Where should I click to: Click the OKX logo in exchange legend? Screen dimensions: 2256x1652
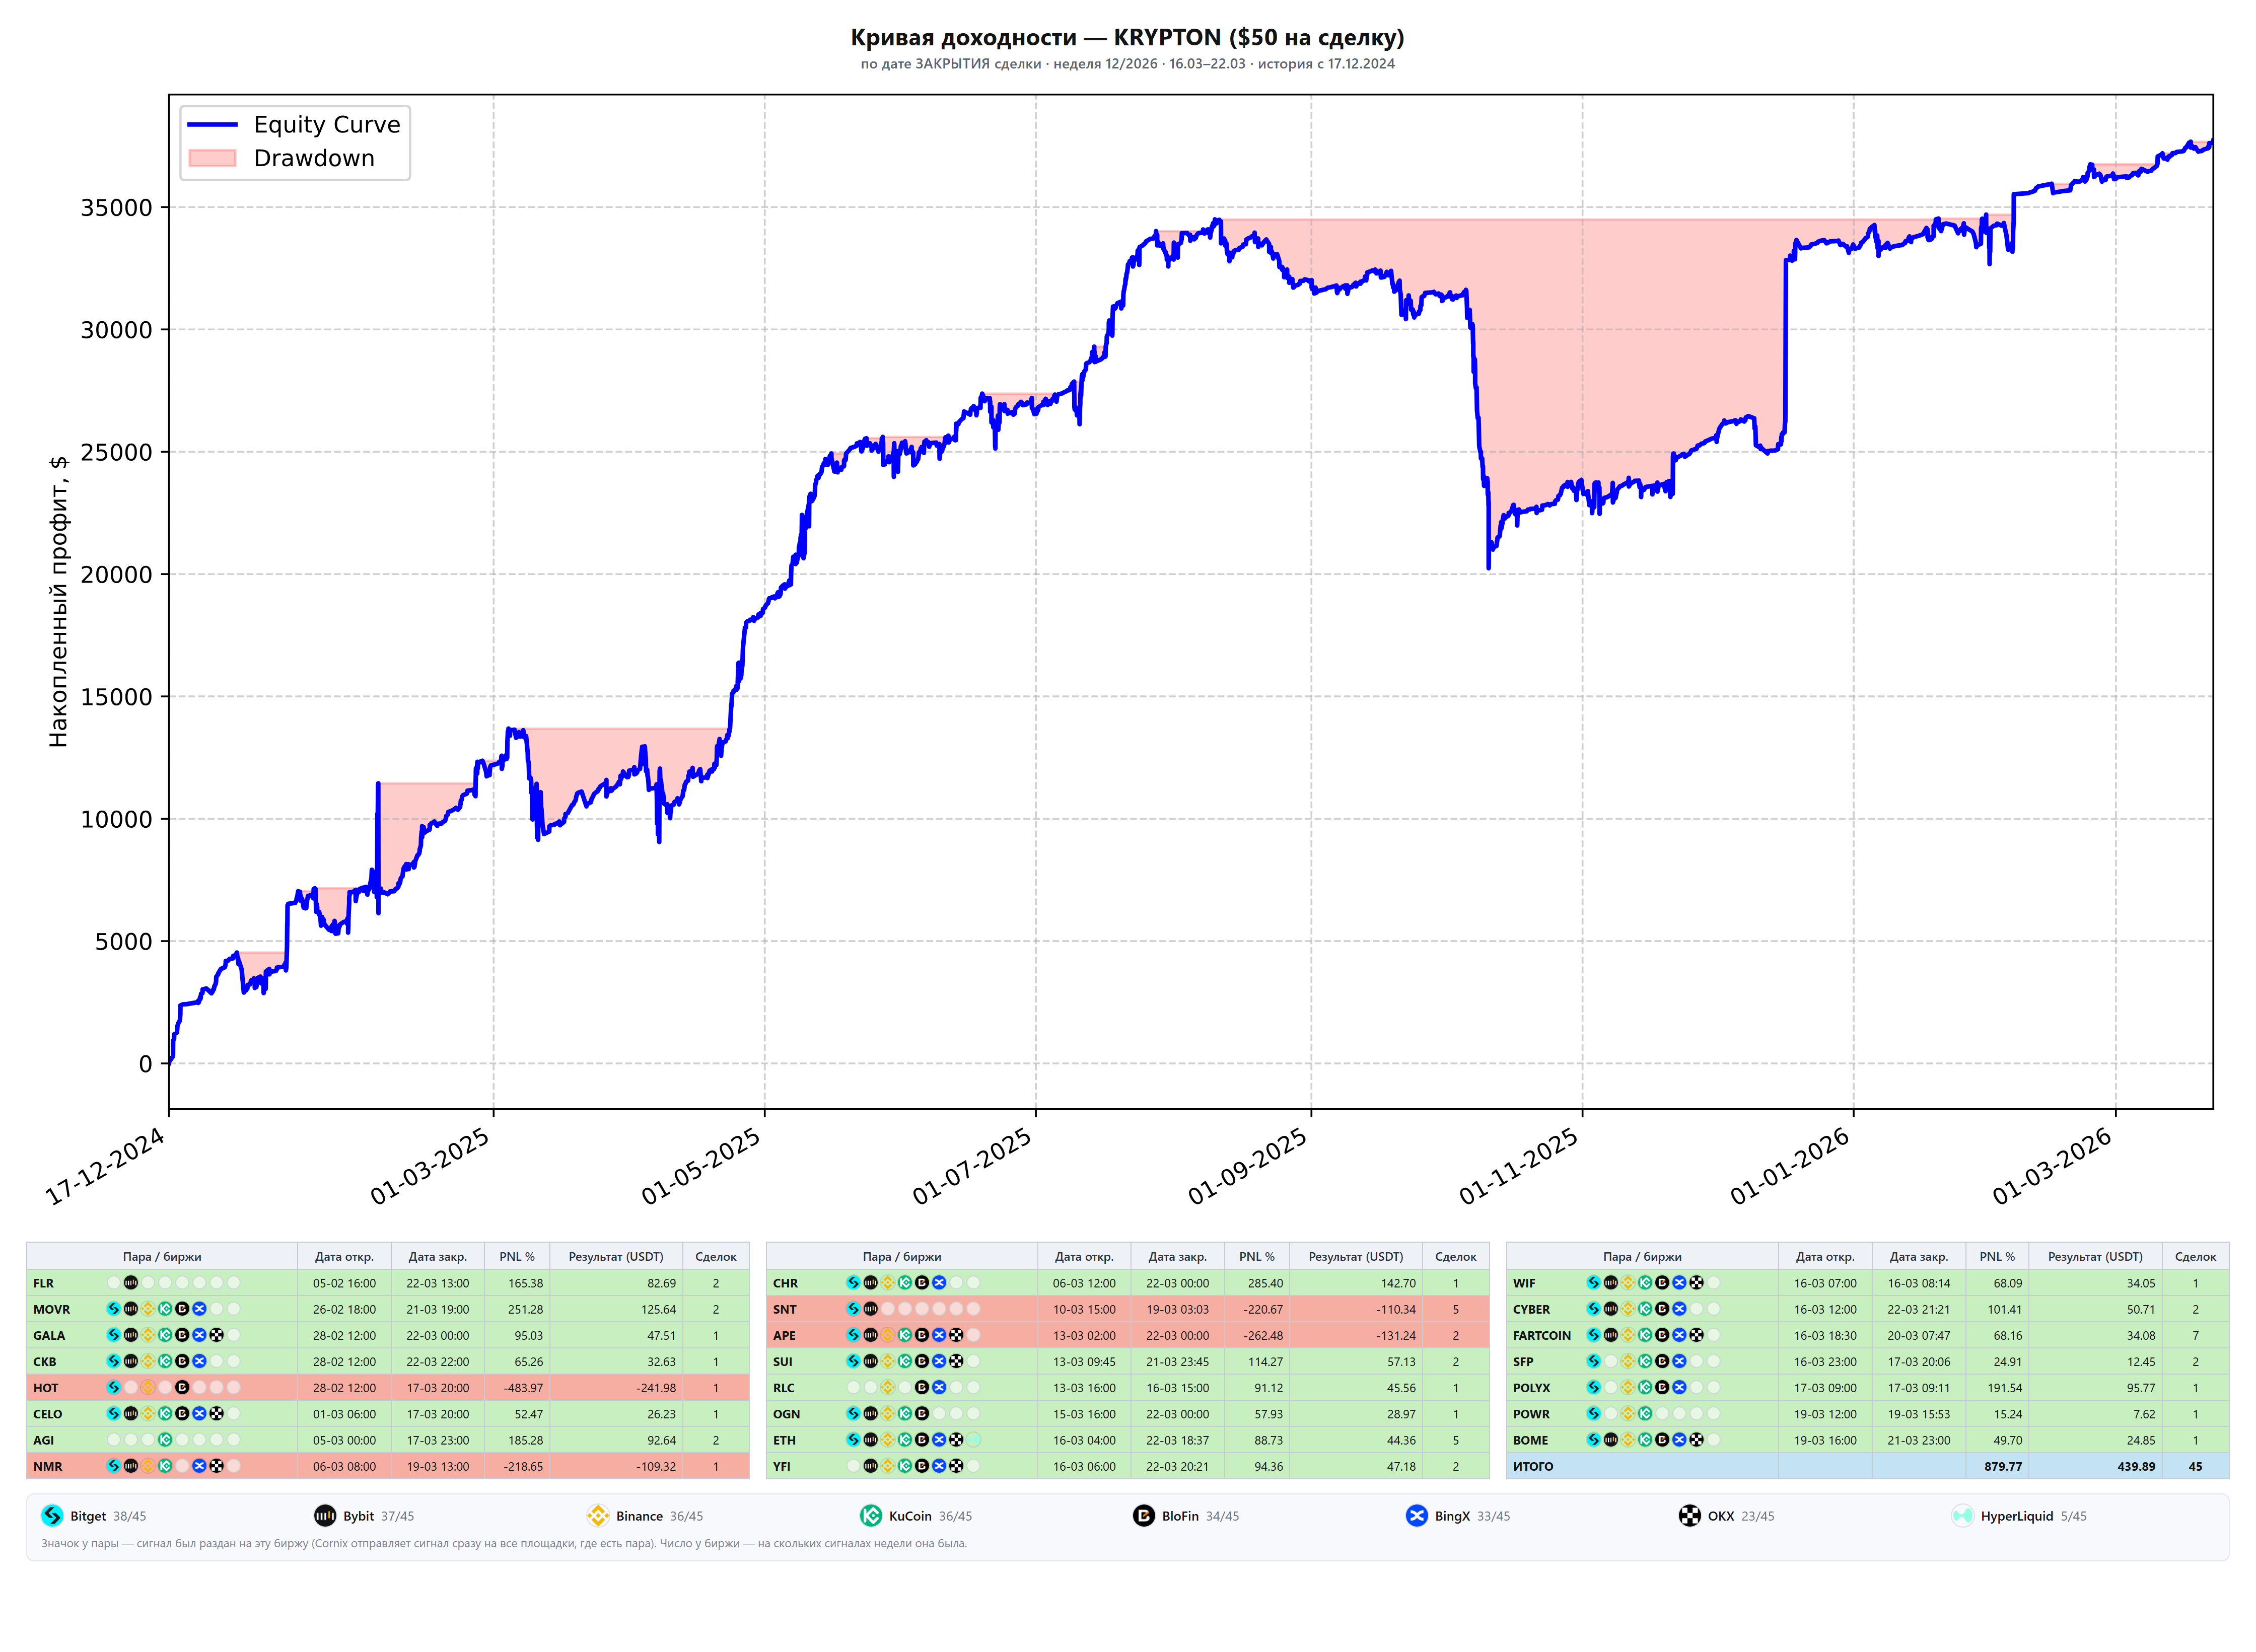click(1690, 1516)
